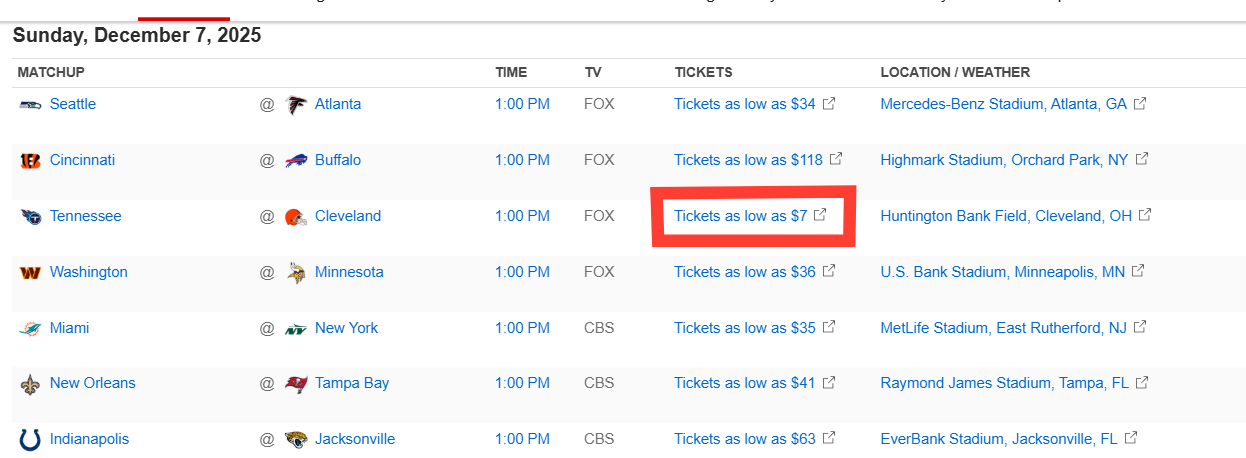
Task: Open Tickets as low as $7 link
Action: pyautogui.click(x=740, y=216)
